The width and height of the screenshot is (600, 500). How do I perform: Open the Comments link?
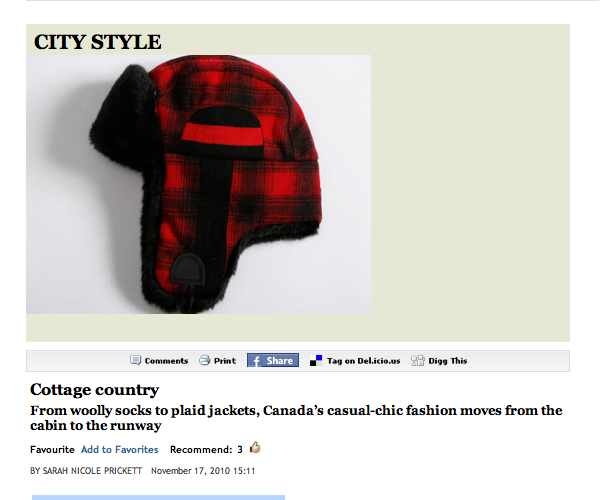tap(166, 361)
